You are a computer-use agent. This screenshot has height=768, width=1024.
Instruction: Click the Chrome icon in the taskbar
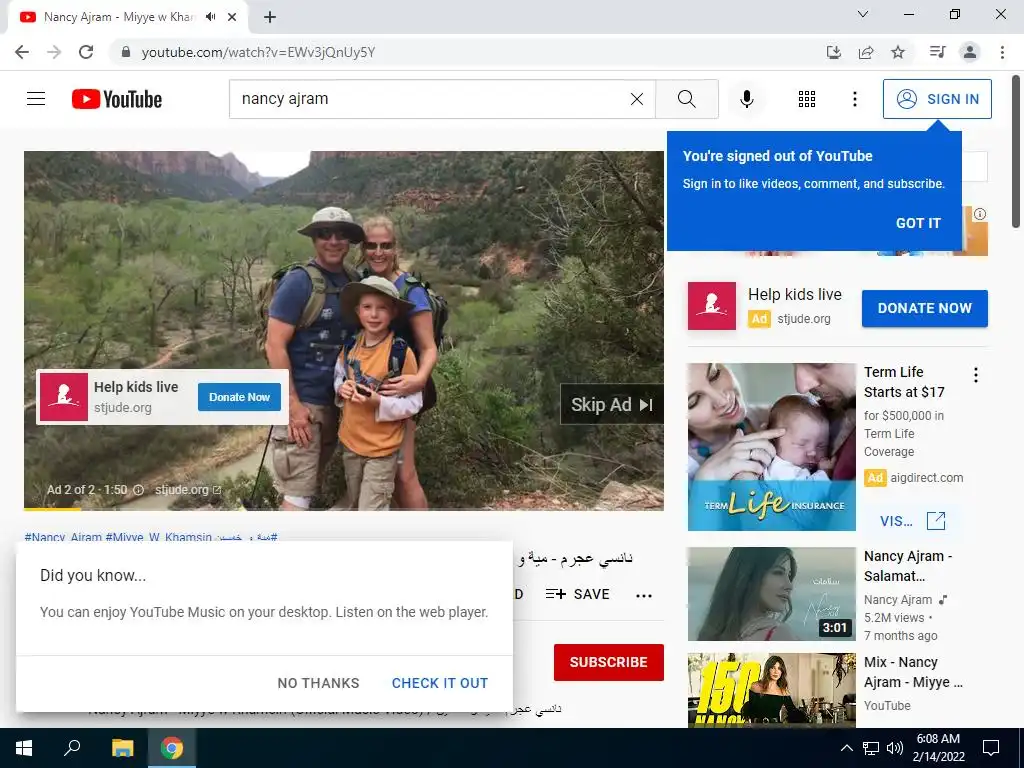[172, 748]
